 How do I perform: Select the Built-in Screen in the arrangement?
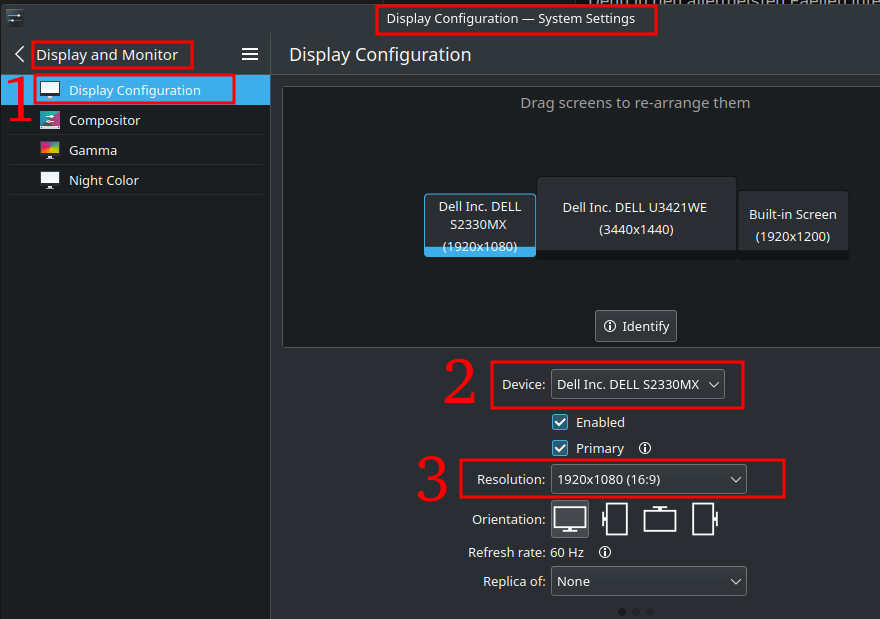(792, 225)
